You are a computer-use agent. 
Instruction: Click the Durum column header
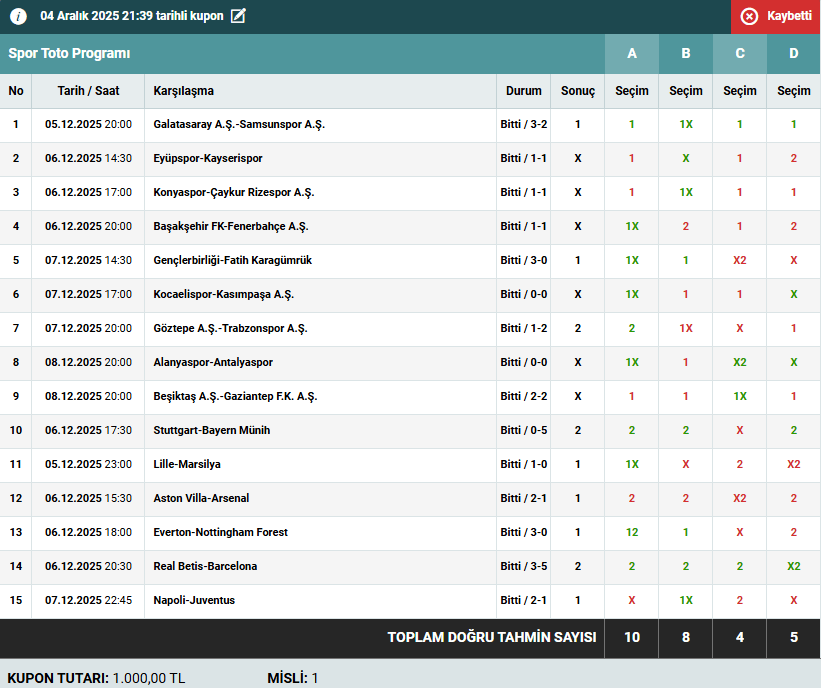(524, 91)
